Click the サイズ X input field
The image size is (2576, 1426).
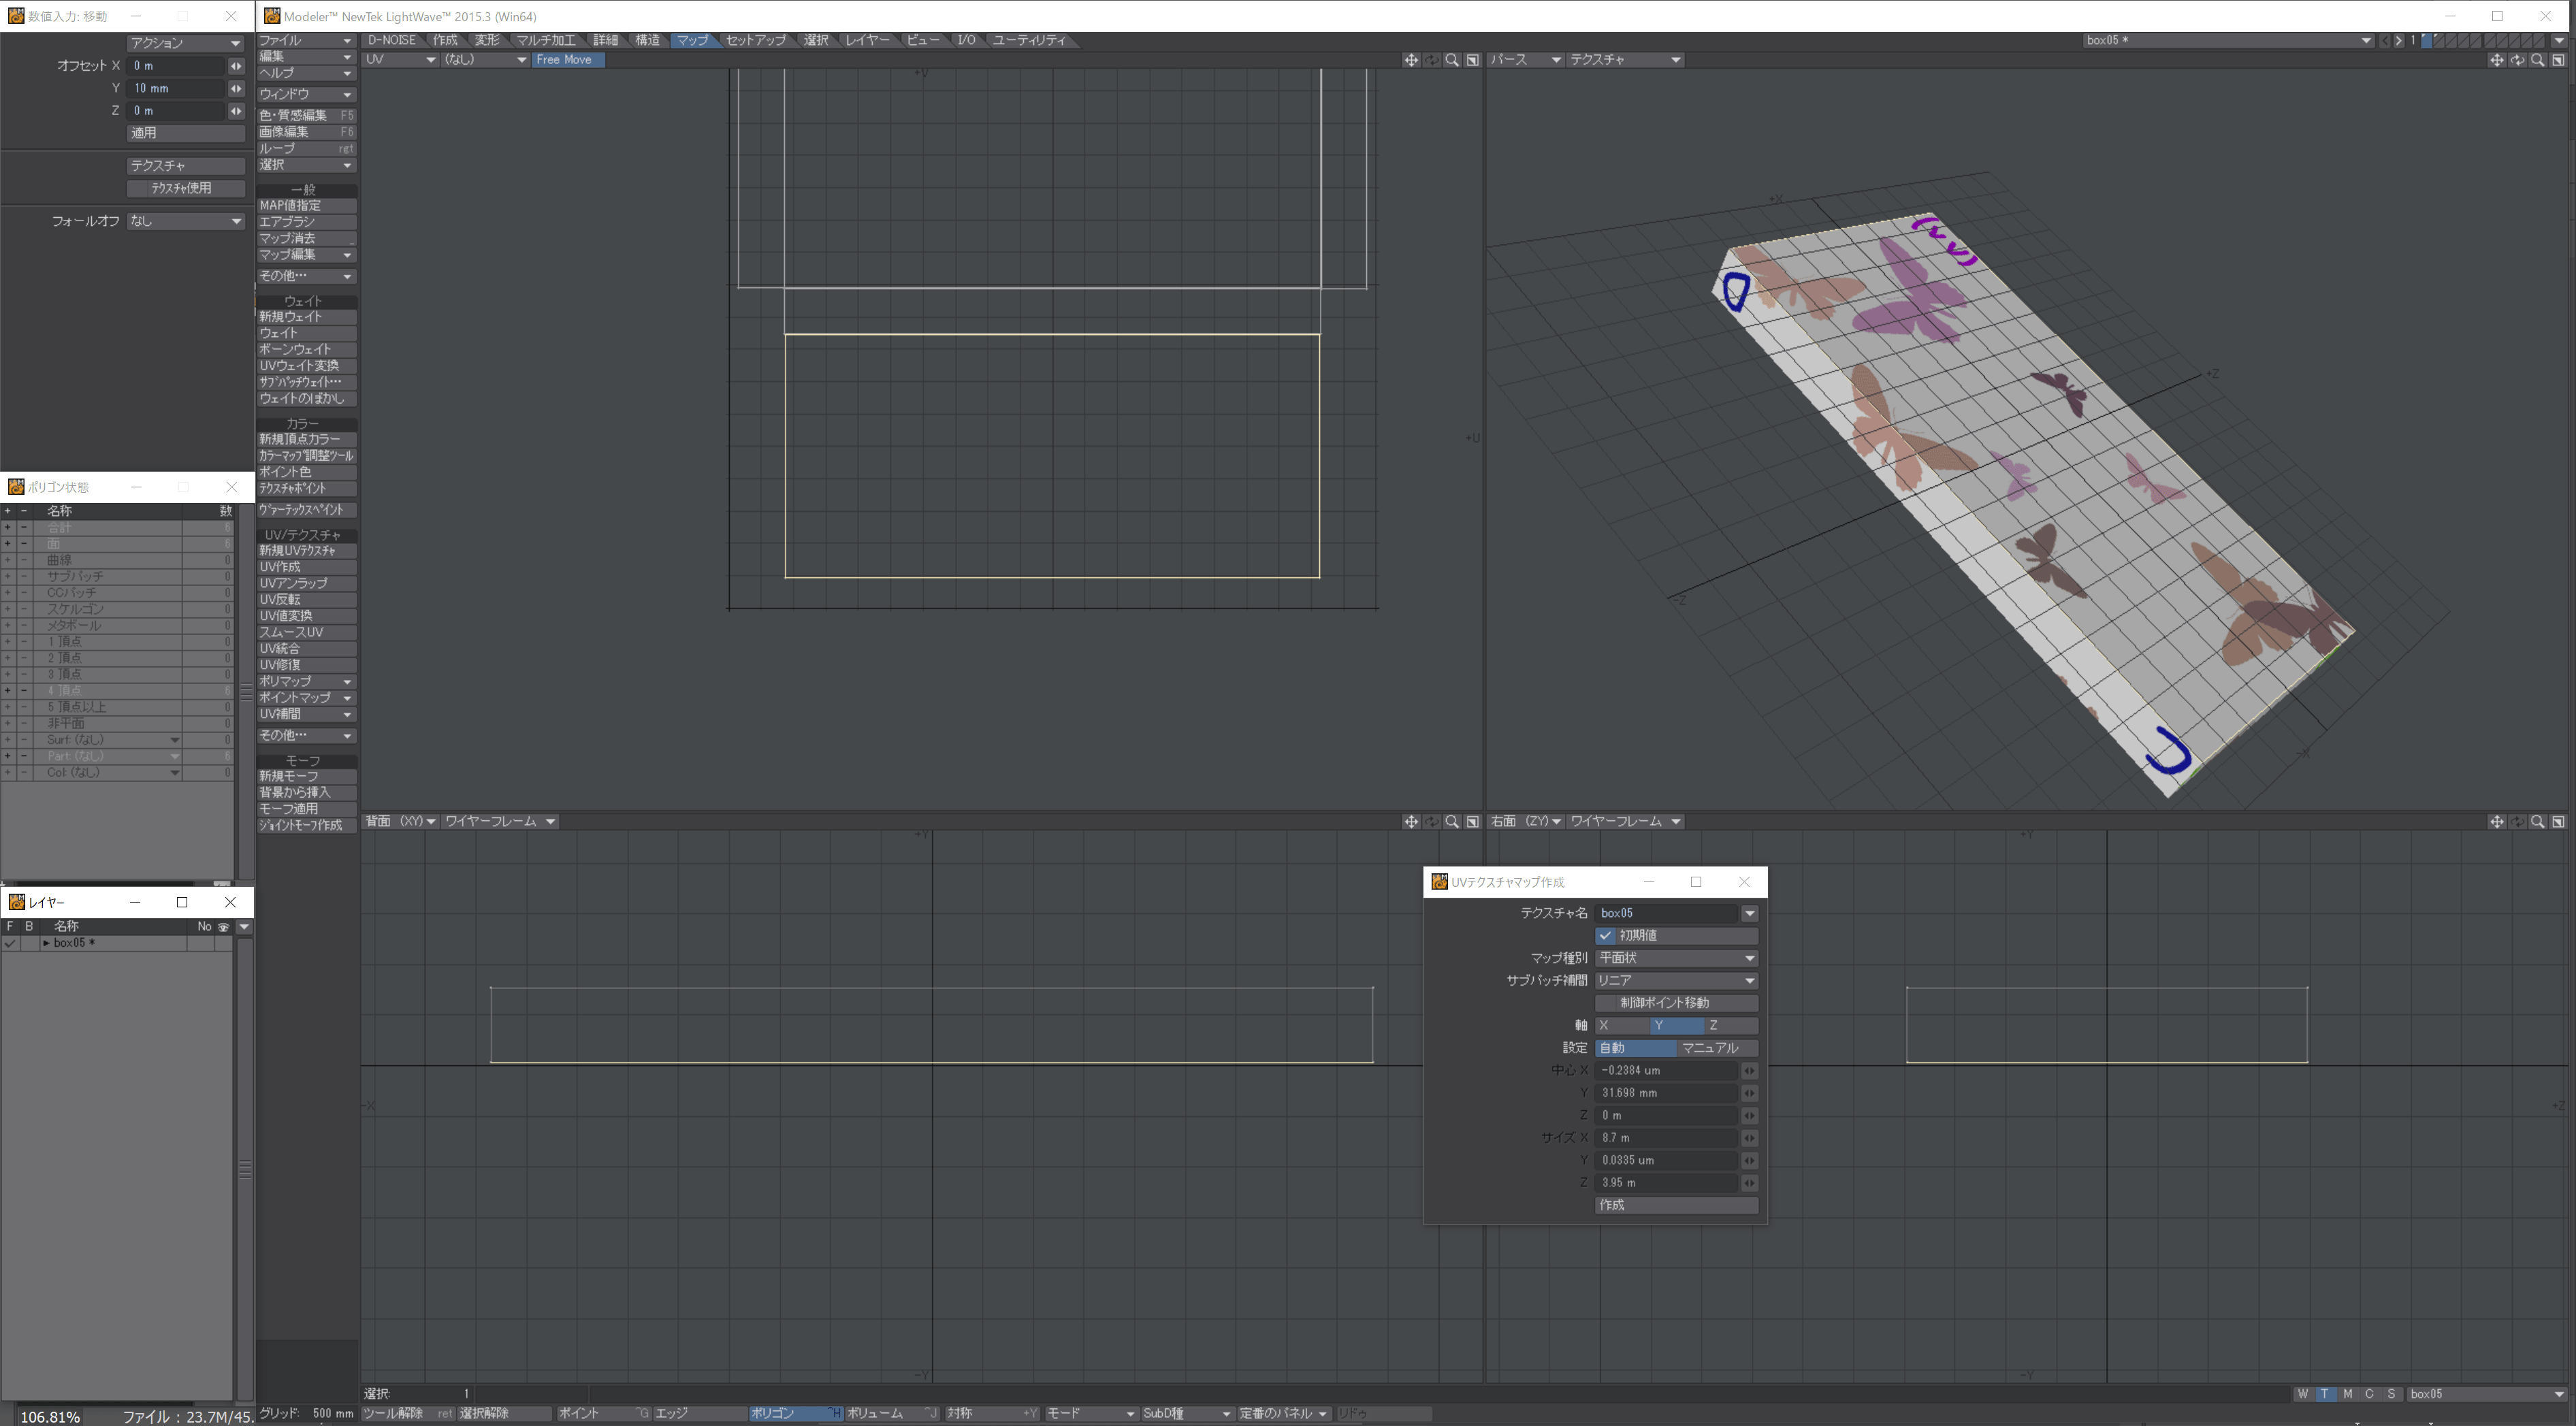(1667, 1138)
